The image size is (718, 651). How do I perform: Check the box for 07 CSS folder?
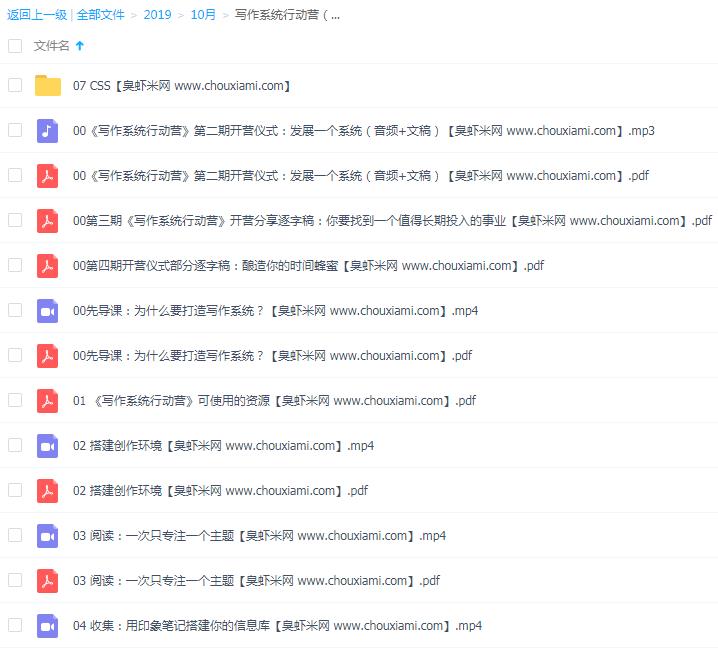[15, 86]
